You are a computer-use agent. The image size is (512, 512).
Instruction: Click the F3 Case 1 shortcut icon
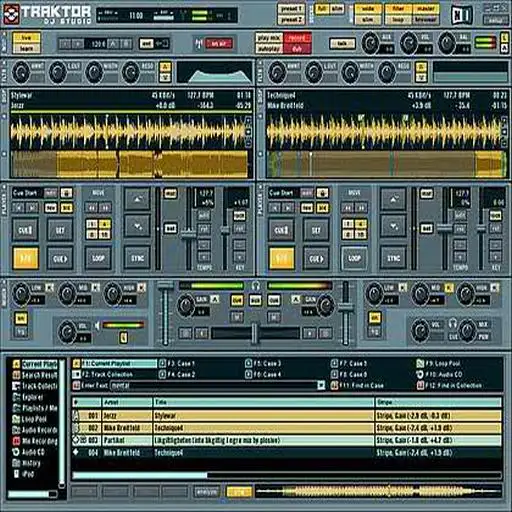click(x=162, y=363)
